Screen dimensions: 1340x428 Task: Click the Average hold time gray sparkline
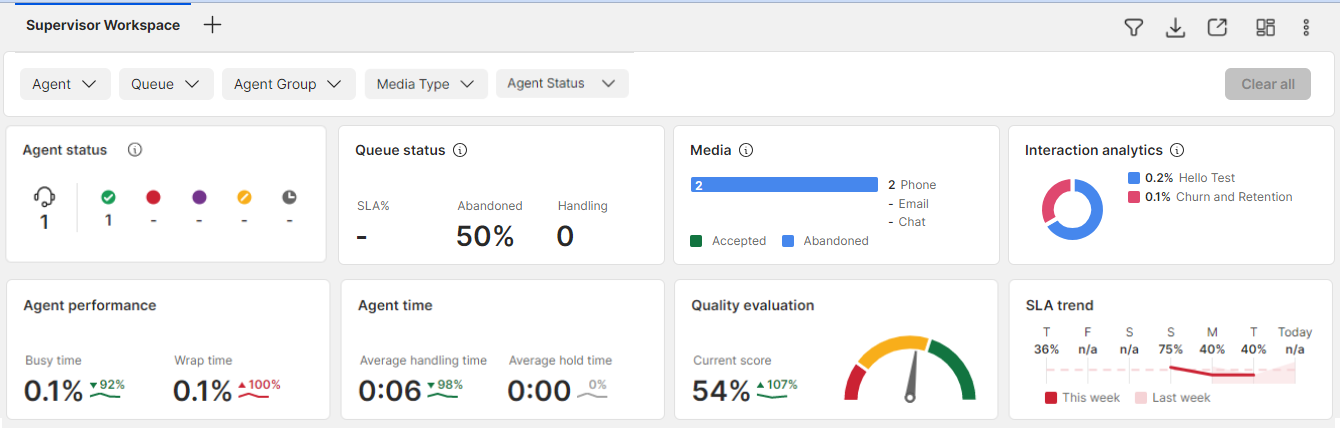(x=593, y=396)
